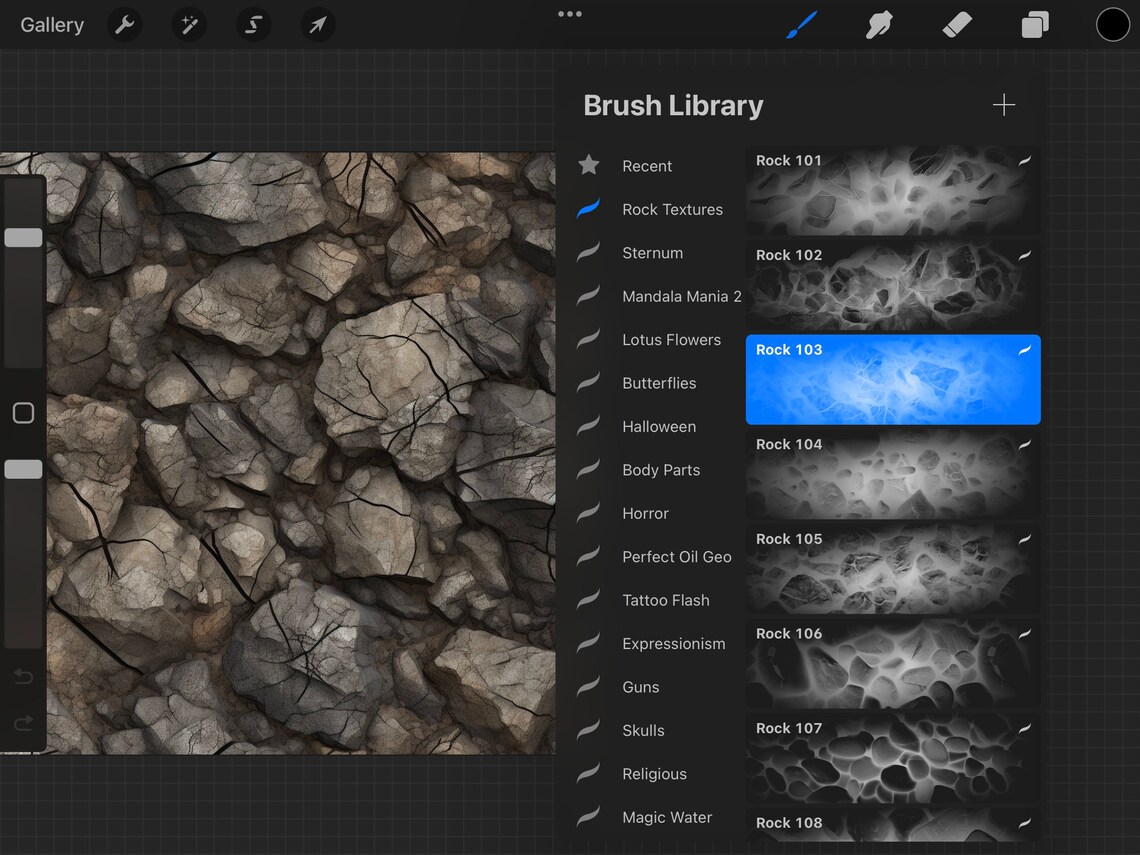1140x855 pixels.
Task: Tap the Redo arrow on sidebar
Action: [23, 723]
